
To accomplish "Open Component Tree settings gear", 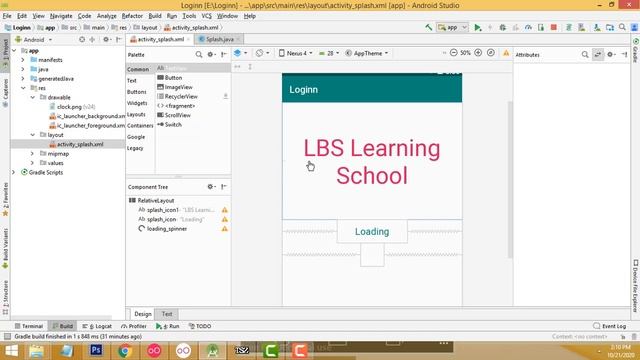I will coord(211,187).
